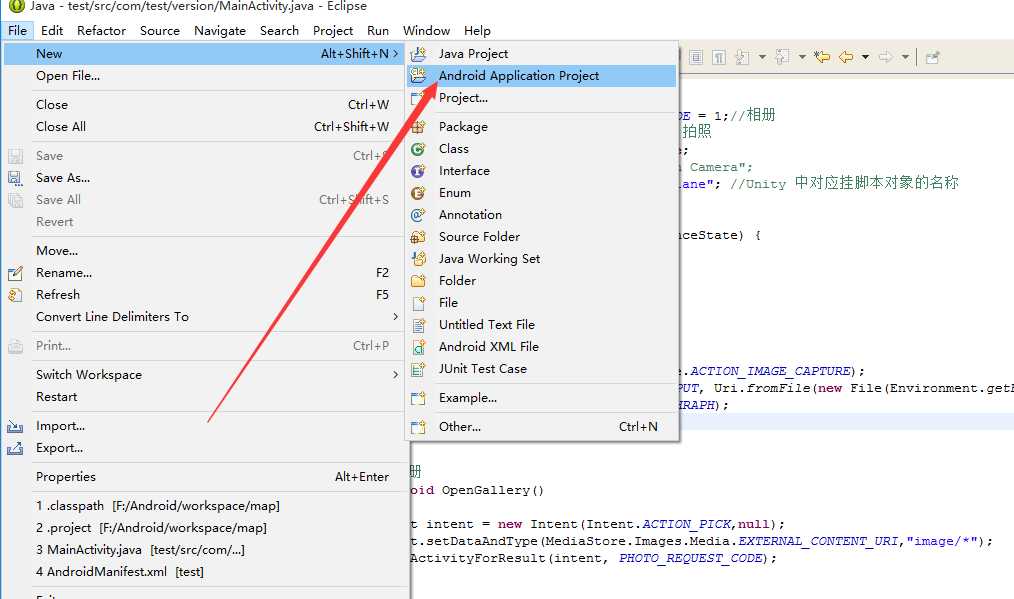Click the yellow Folder icon

pyautogui.click(x=418, y=281)
